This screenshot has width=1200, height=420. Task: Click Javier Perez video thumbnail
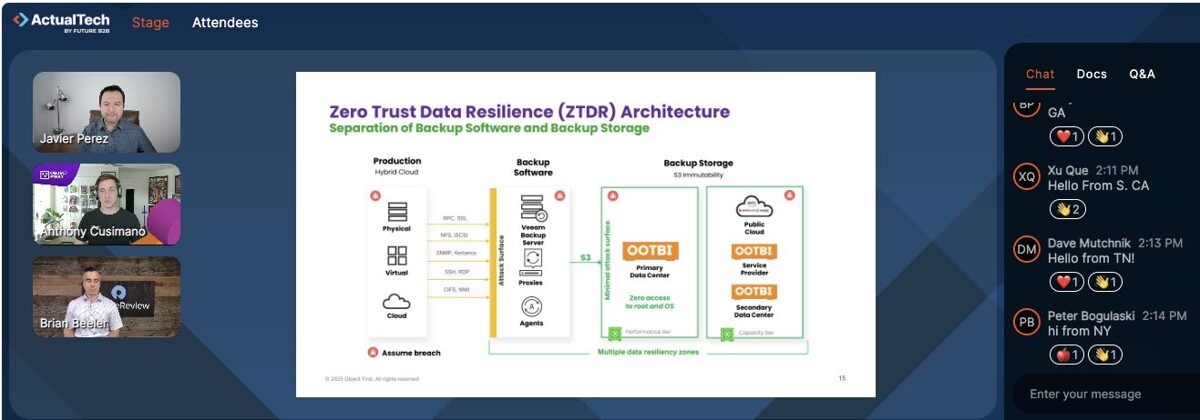point(107,112)
